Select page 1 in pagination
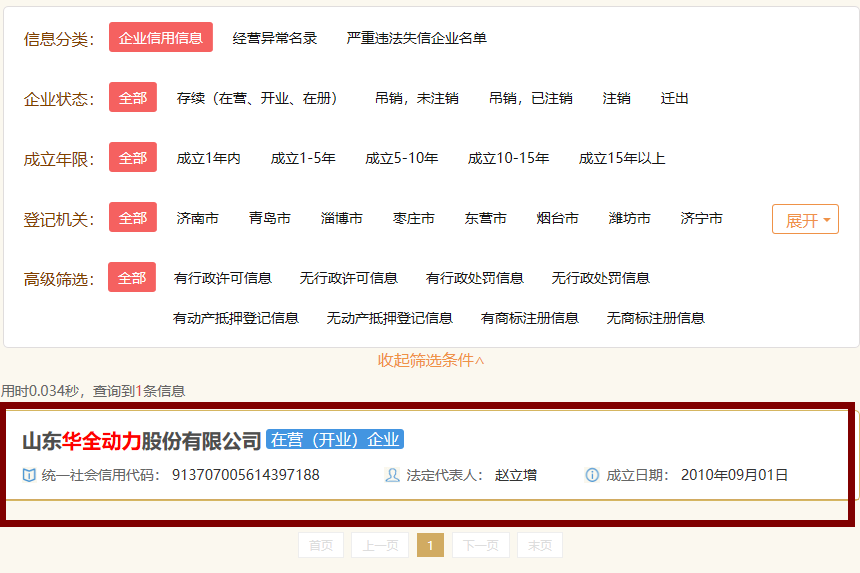The height and width of the screenshot is (573, 860). (431, 545)
